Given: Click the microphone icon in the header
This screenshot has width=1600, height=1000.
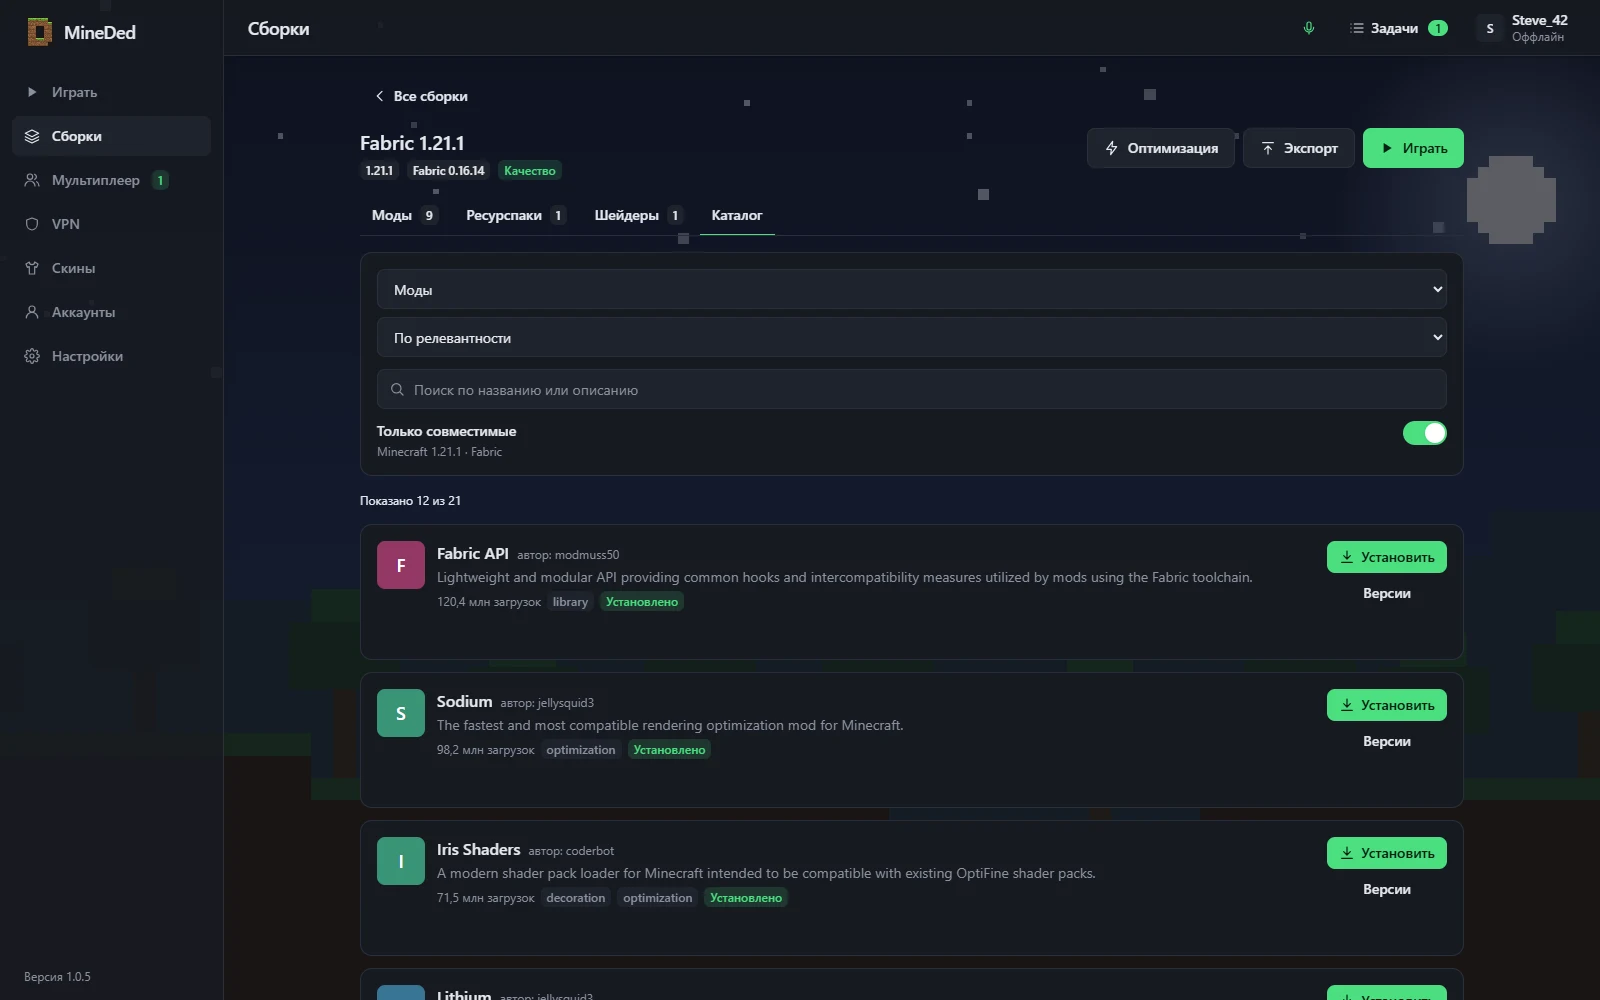Looking at the screenshot, I should 1309,28.
